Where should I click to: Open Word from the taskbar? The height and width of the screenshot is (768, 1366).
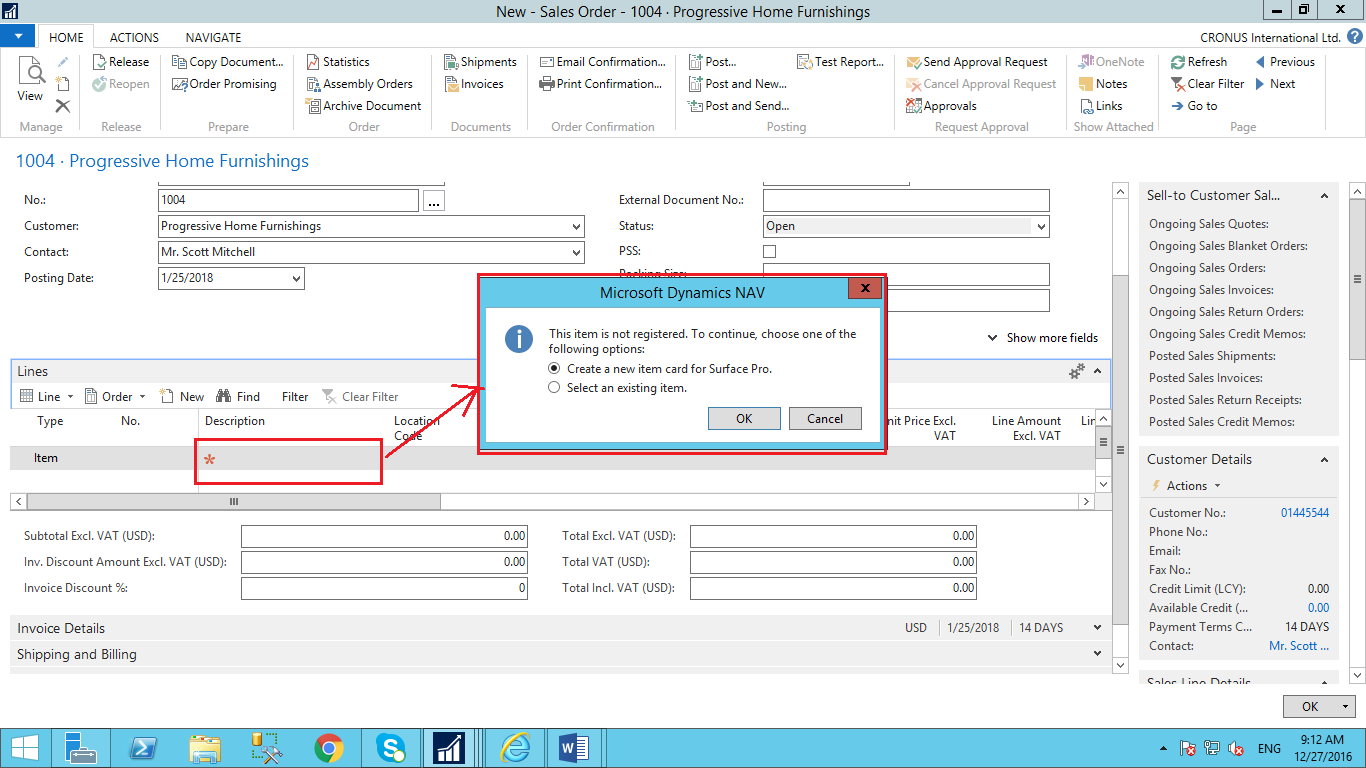pos(573,748)
